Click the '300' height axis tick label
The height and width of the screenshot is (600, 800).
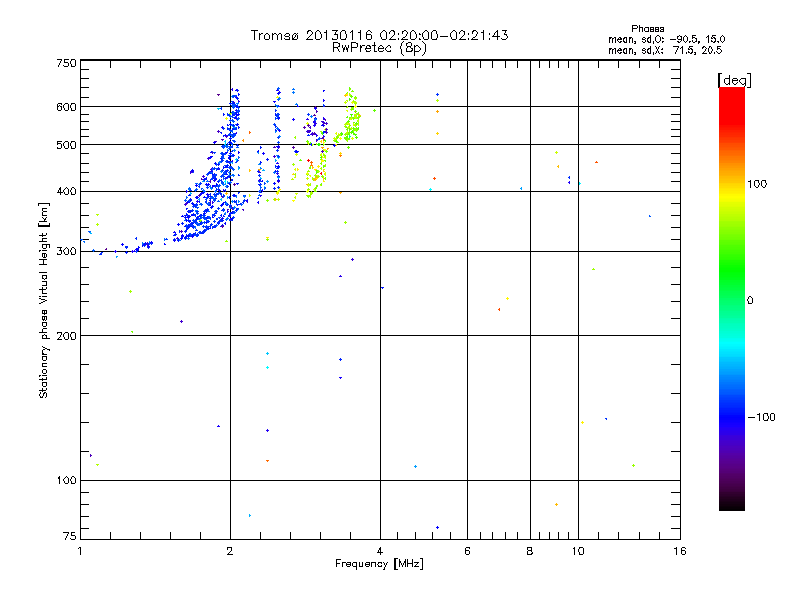click(x=66, y=252)
